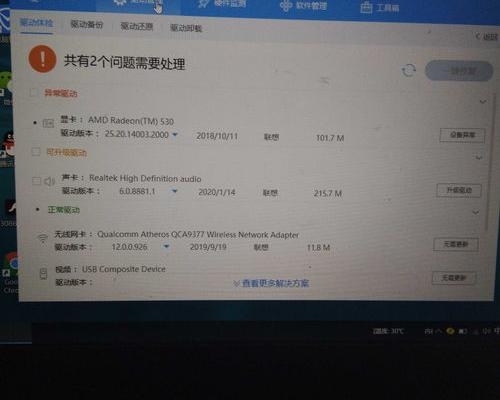The image size is (500, 400).
Task: Click the AMD Radeon graphics card icon
Action: click(48, 123)
